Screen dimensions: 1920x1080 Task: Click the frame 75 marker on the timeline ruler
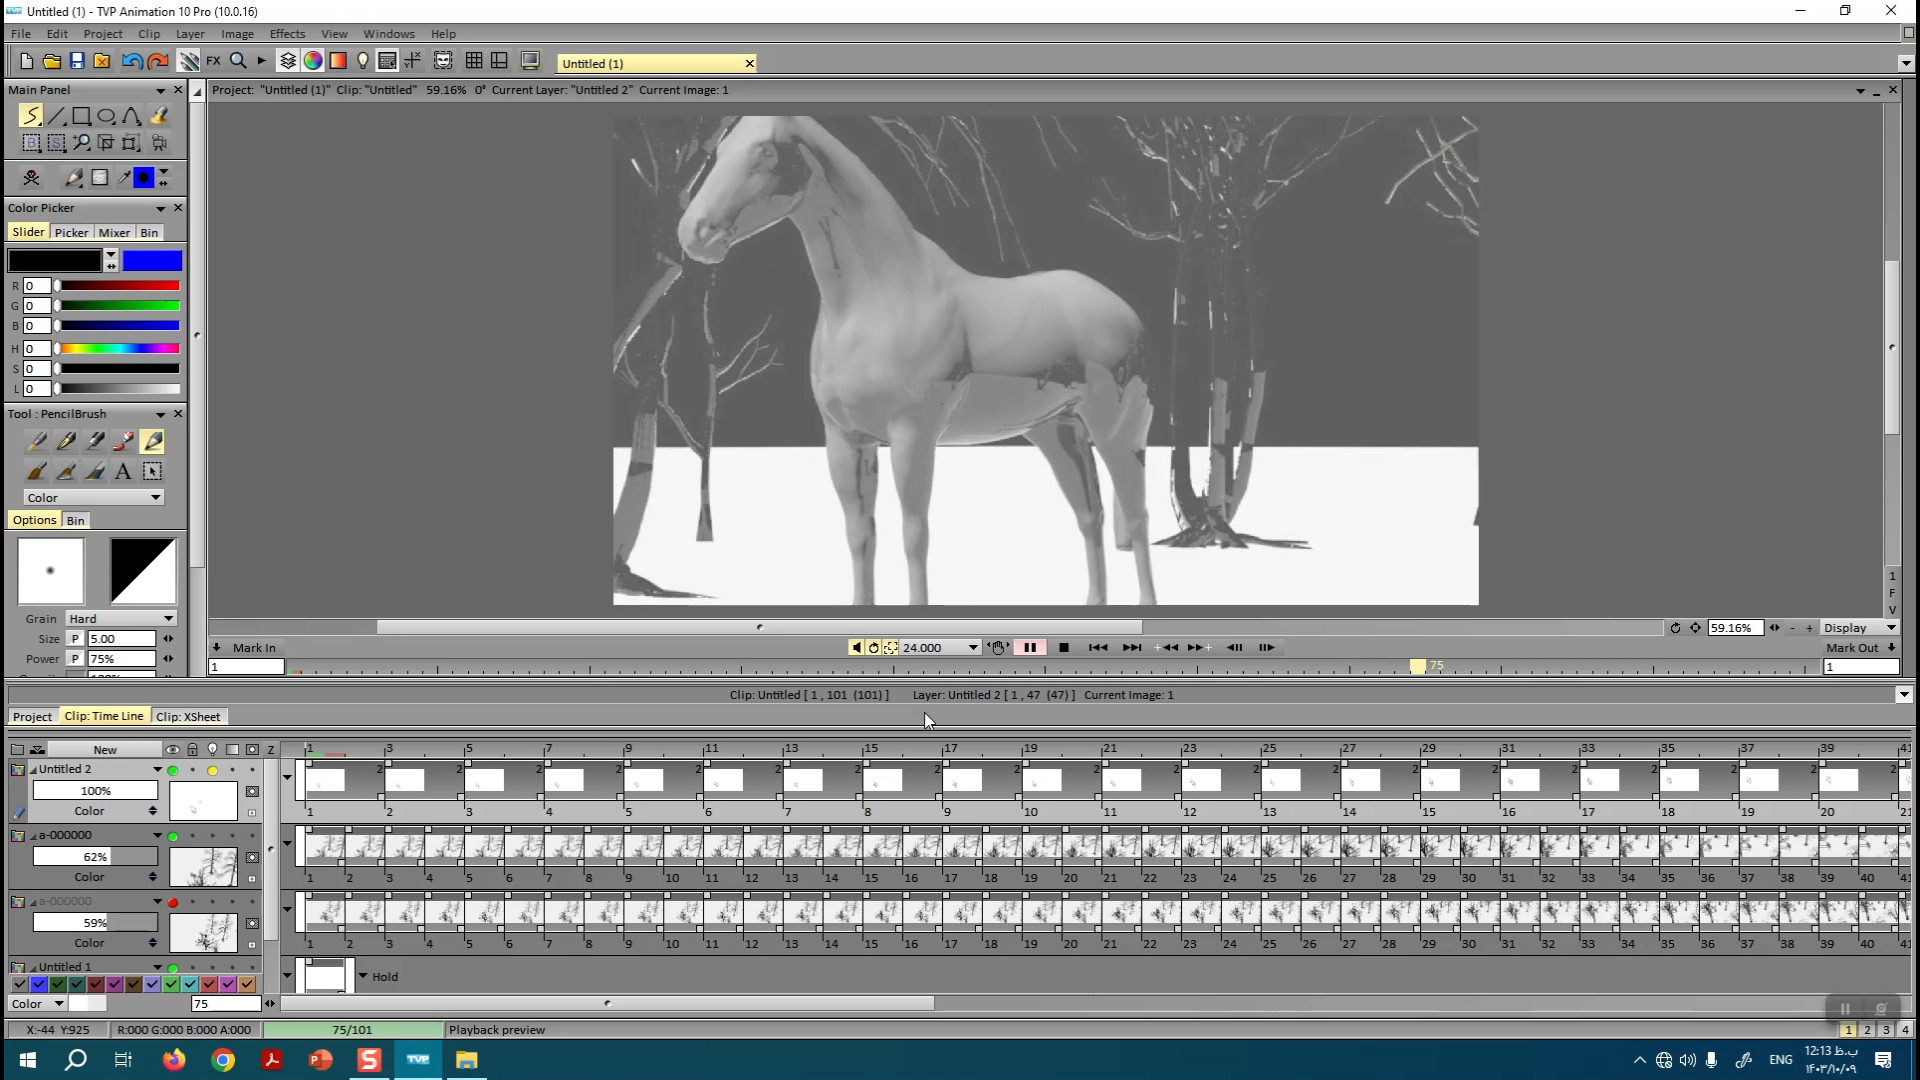coord(1418,667)
